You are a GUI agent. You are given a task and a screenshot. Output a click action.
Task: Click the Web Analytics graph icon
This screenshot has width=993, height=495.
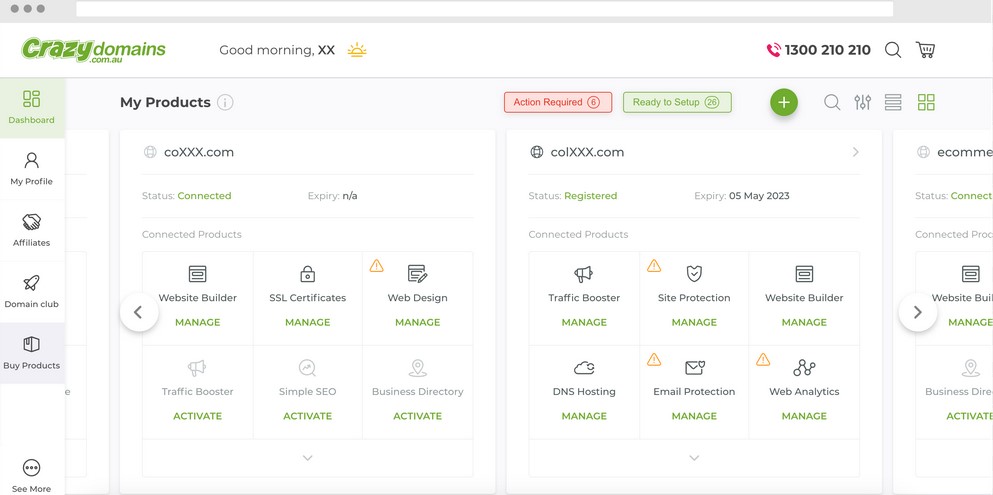(x=804, y=368)
